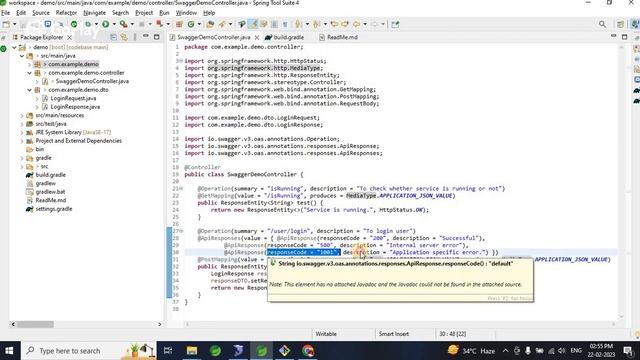Toggle code folding at line 27
This screenshot has height=360, width=640.
181,231
